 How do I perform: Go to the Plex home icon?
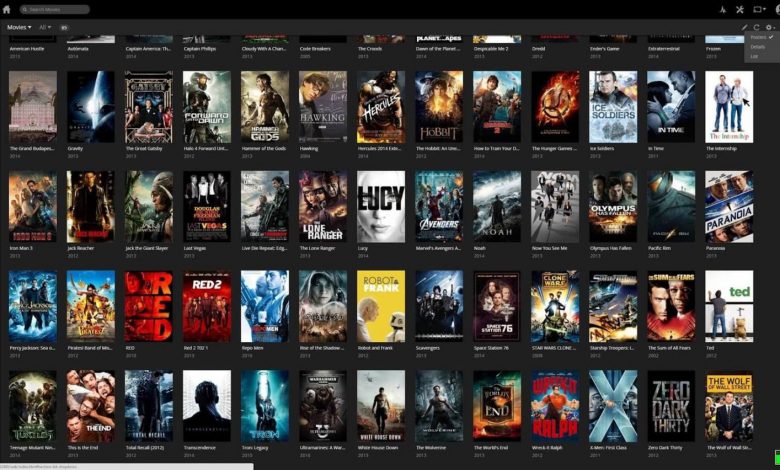point(6,8)
